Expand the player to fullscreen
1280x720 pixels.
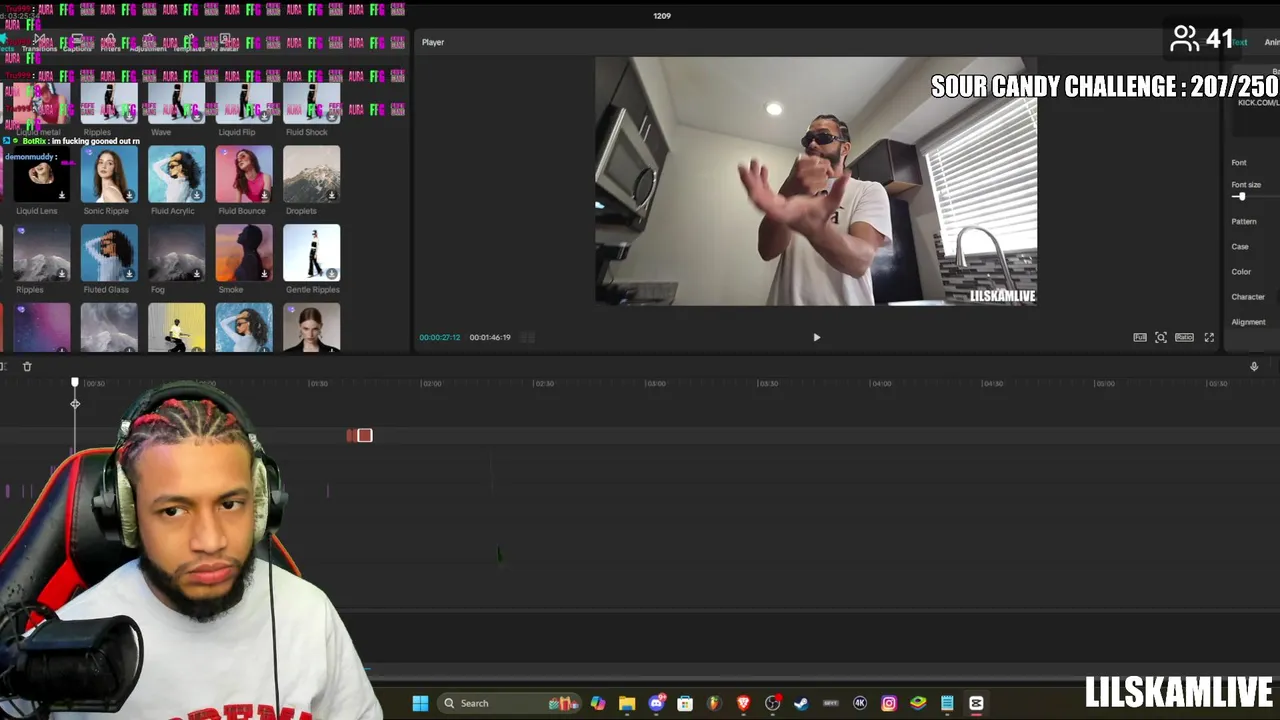(1209, 338)
